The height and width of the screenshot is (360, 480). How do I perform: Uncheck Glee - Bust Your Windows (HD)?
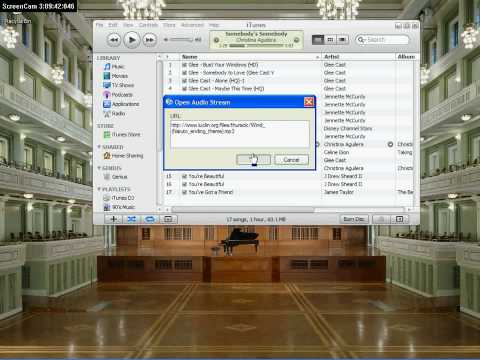coord(184,65)
